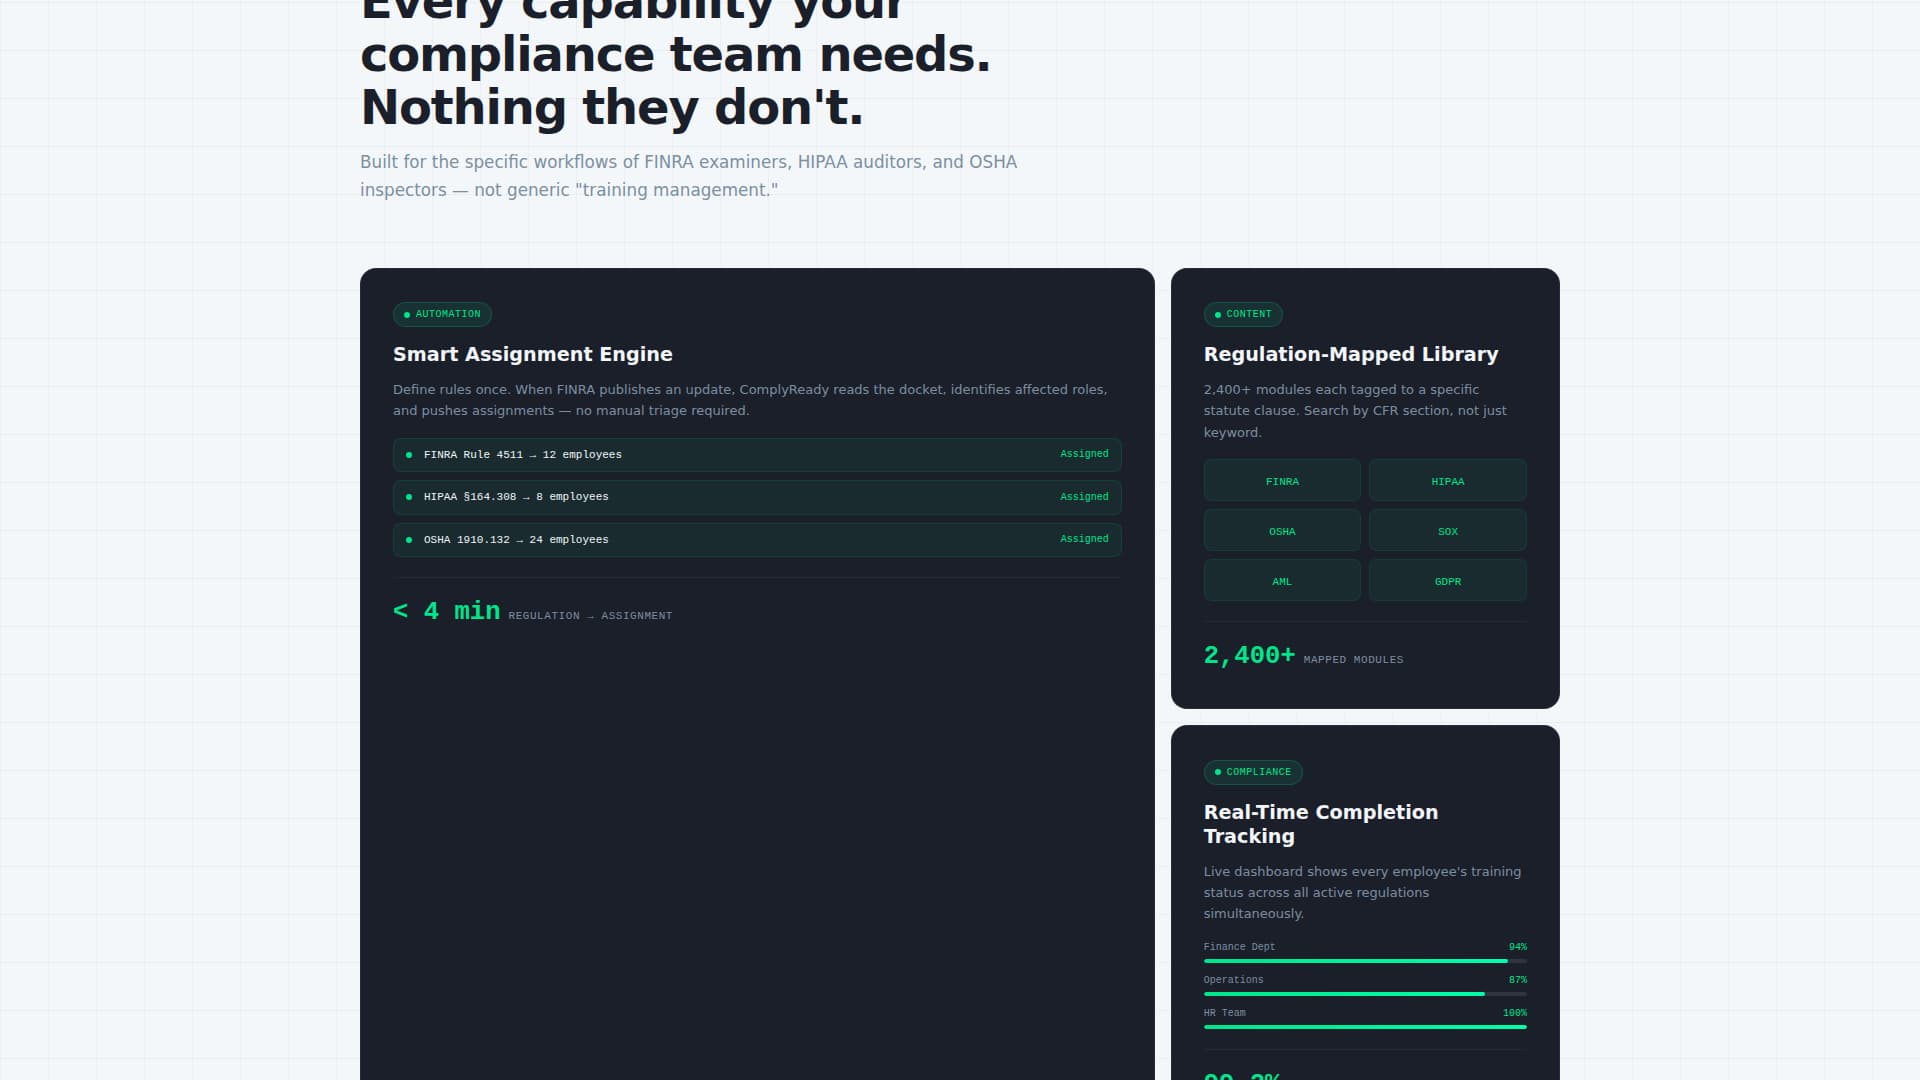Click the 'REGULATION → ASSIGNMENT' label
This screenshot has width=1920, height=1080.
pyautogui.click(x=590, y=616)
